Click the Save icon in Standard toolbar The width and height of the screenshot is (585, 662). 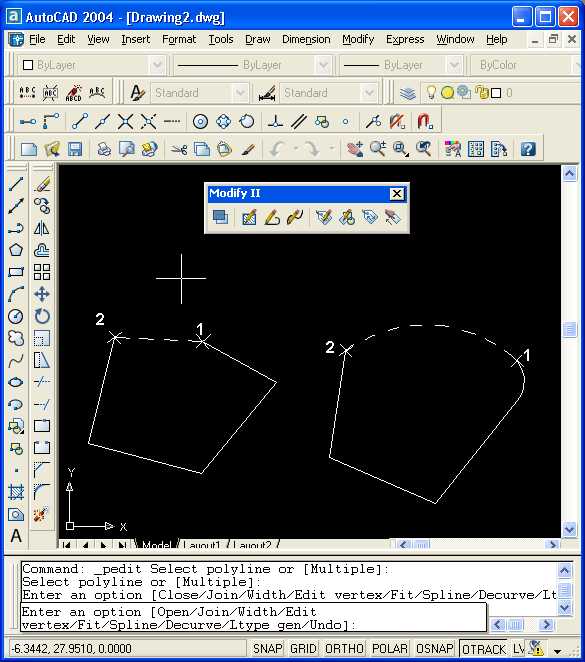[x=75, y=149]
